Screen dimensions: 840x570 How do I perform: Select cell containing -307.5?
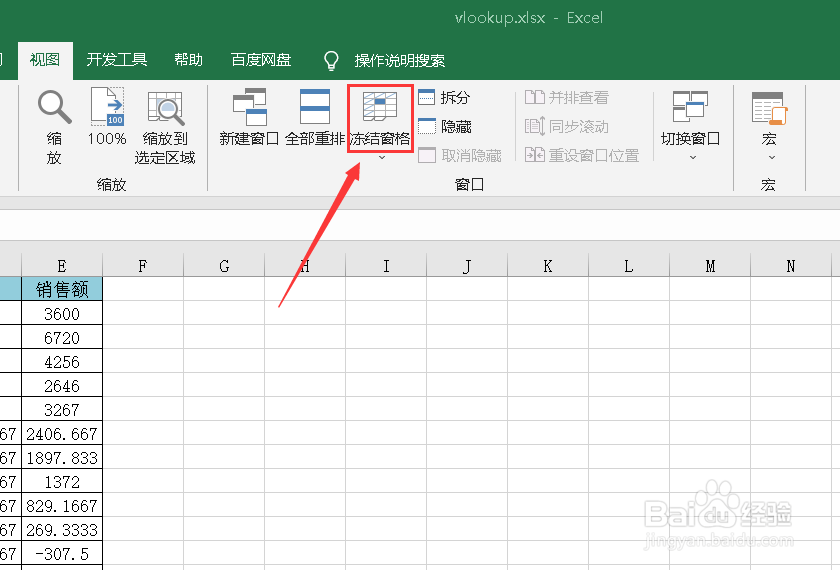[62, 554]
